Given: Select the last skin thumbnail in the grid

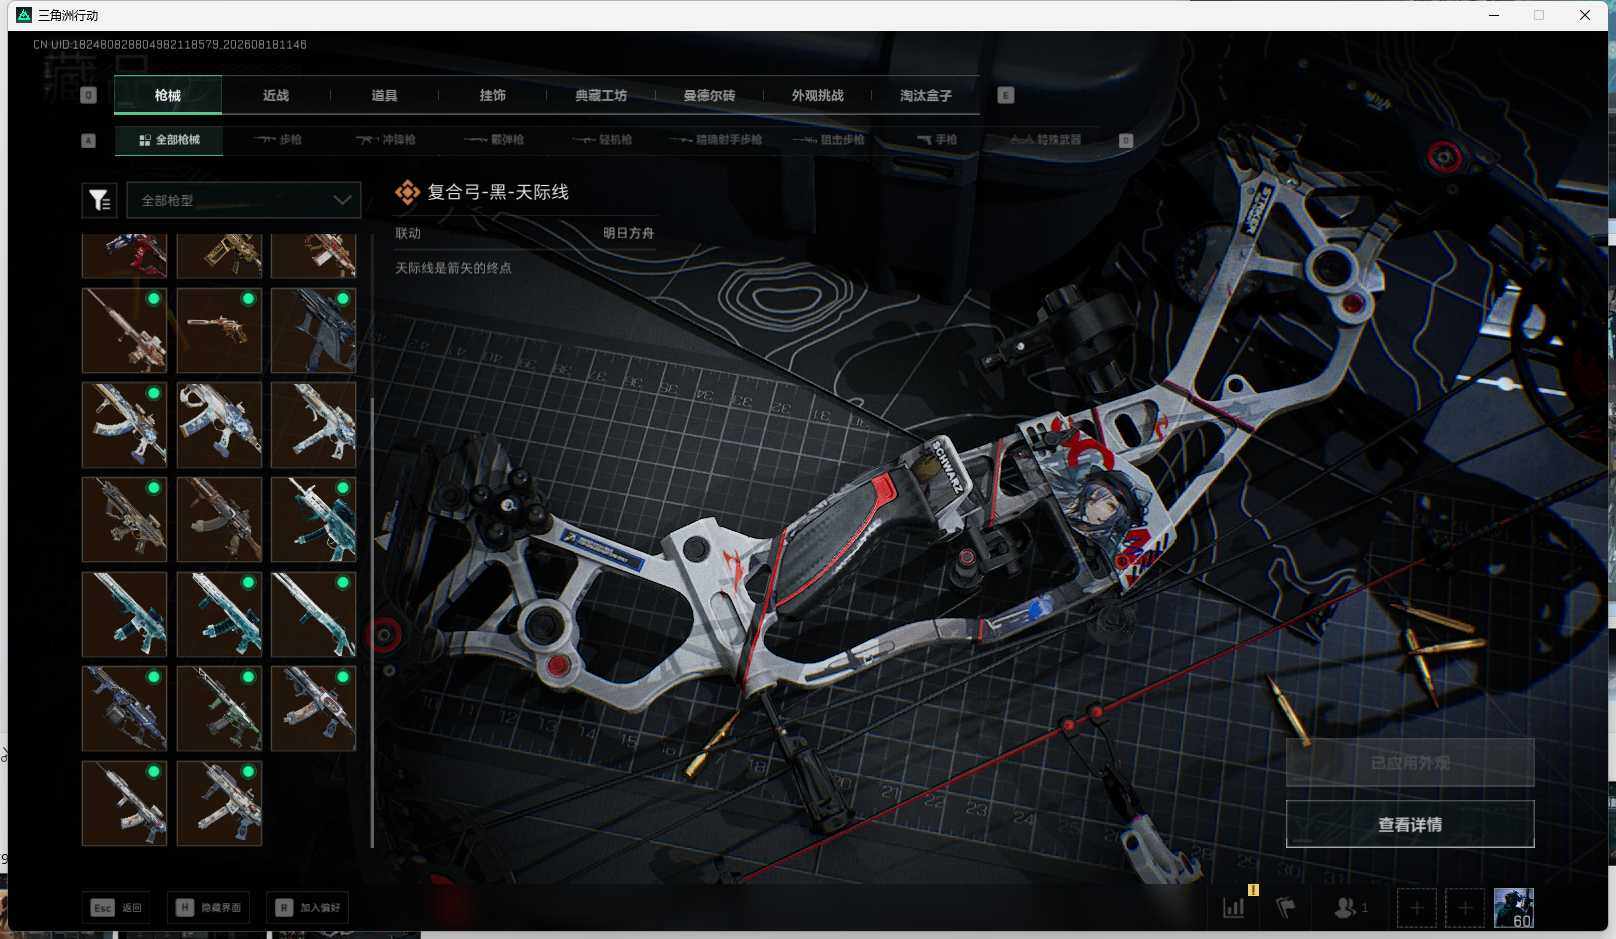Looking at the screenshot, I should [x=219, y=804].
